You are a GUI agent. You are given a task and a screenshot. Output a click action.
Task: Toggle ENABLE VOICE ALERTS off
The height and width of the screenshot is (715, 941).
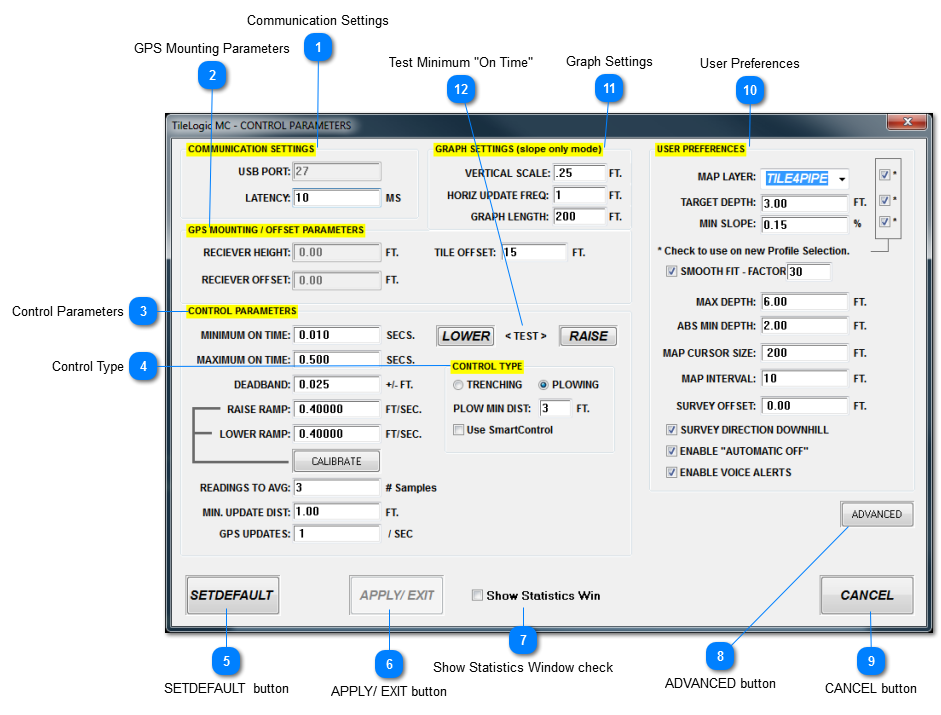click(670, 472)
